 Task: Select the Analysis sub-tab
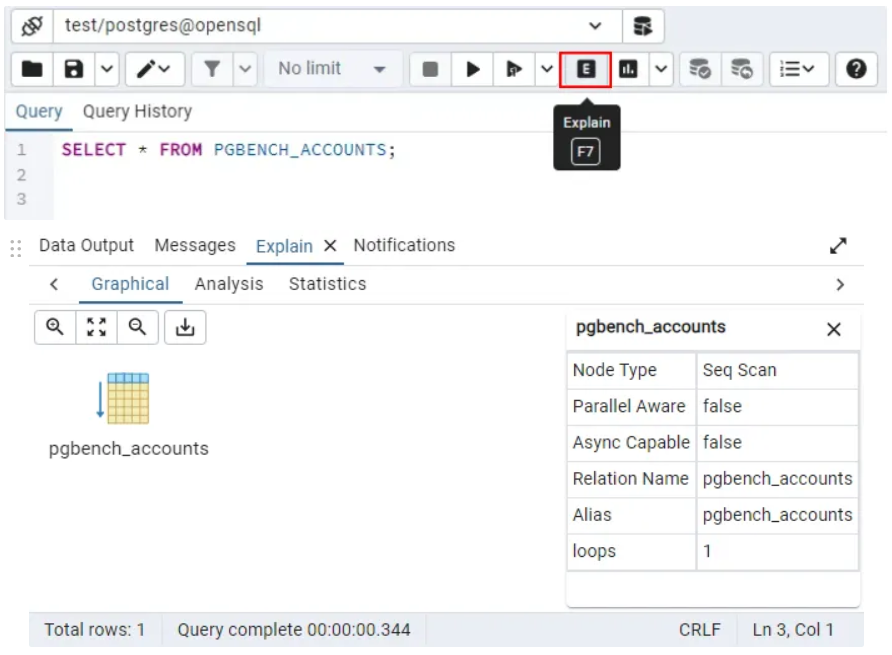pyautogui.click(x=229, y=284)
